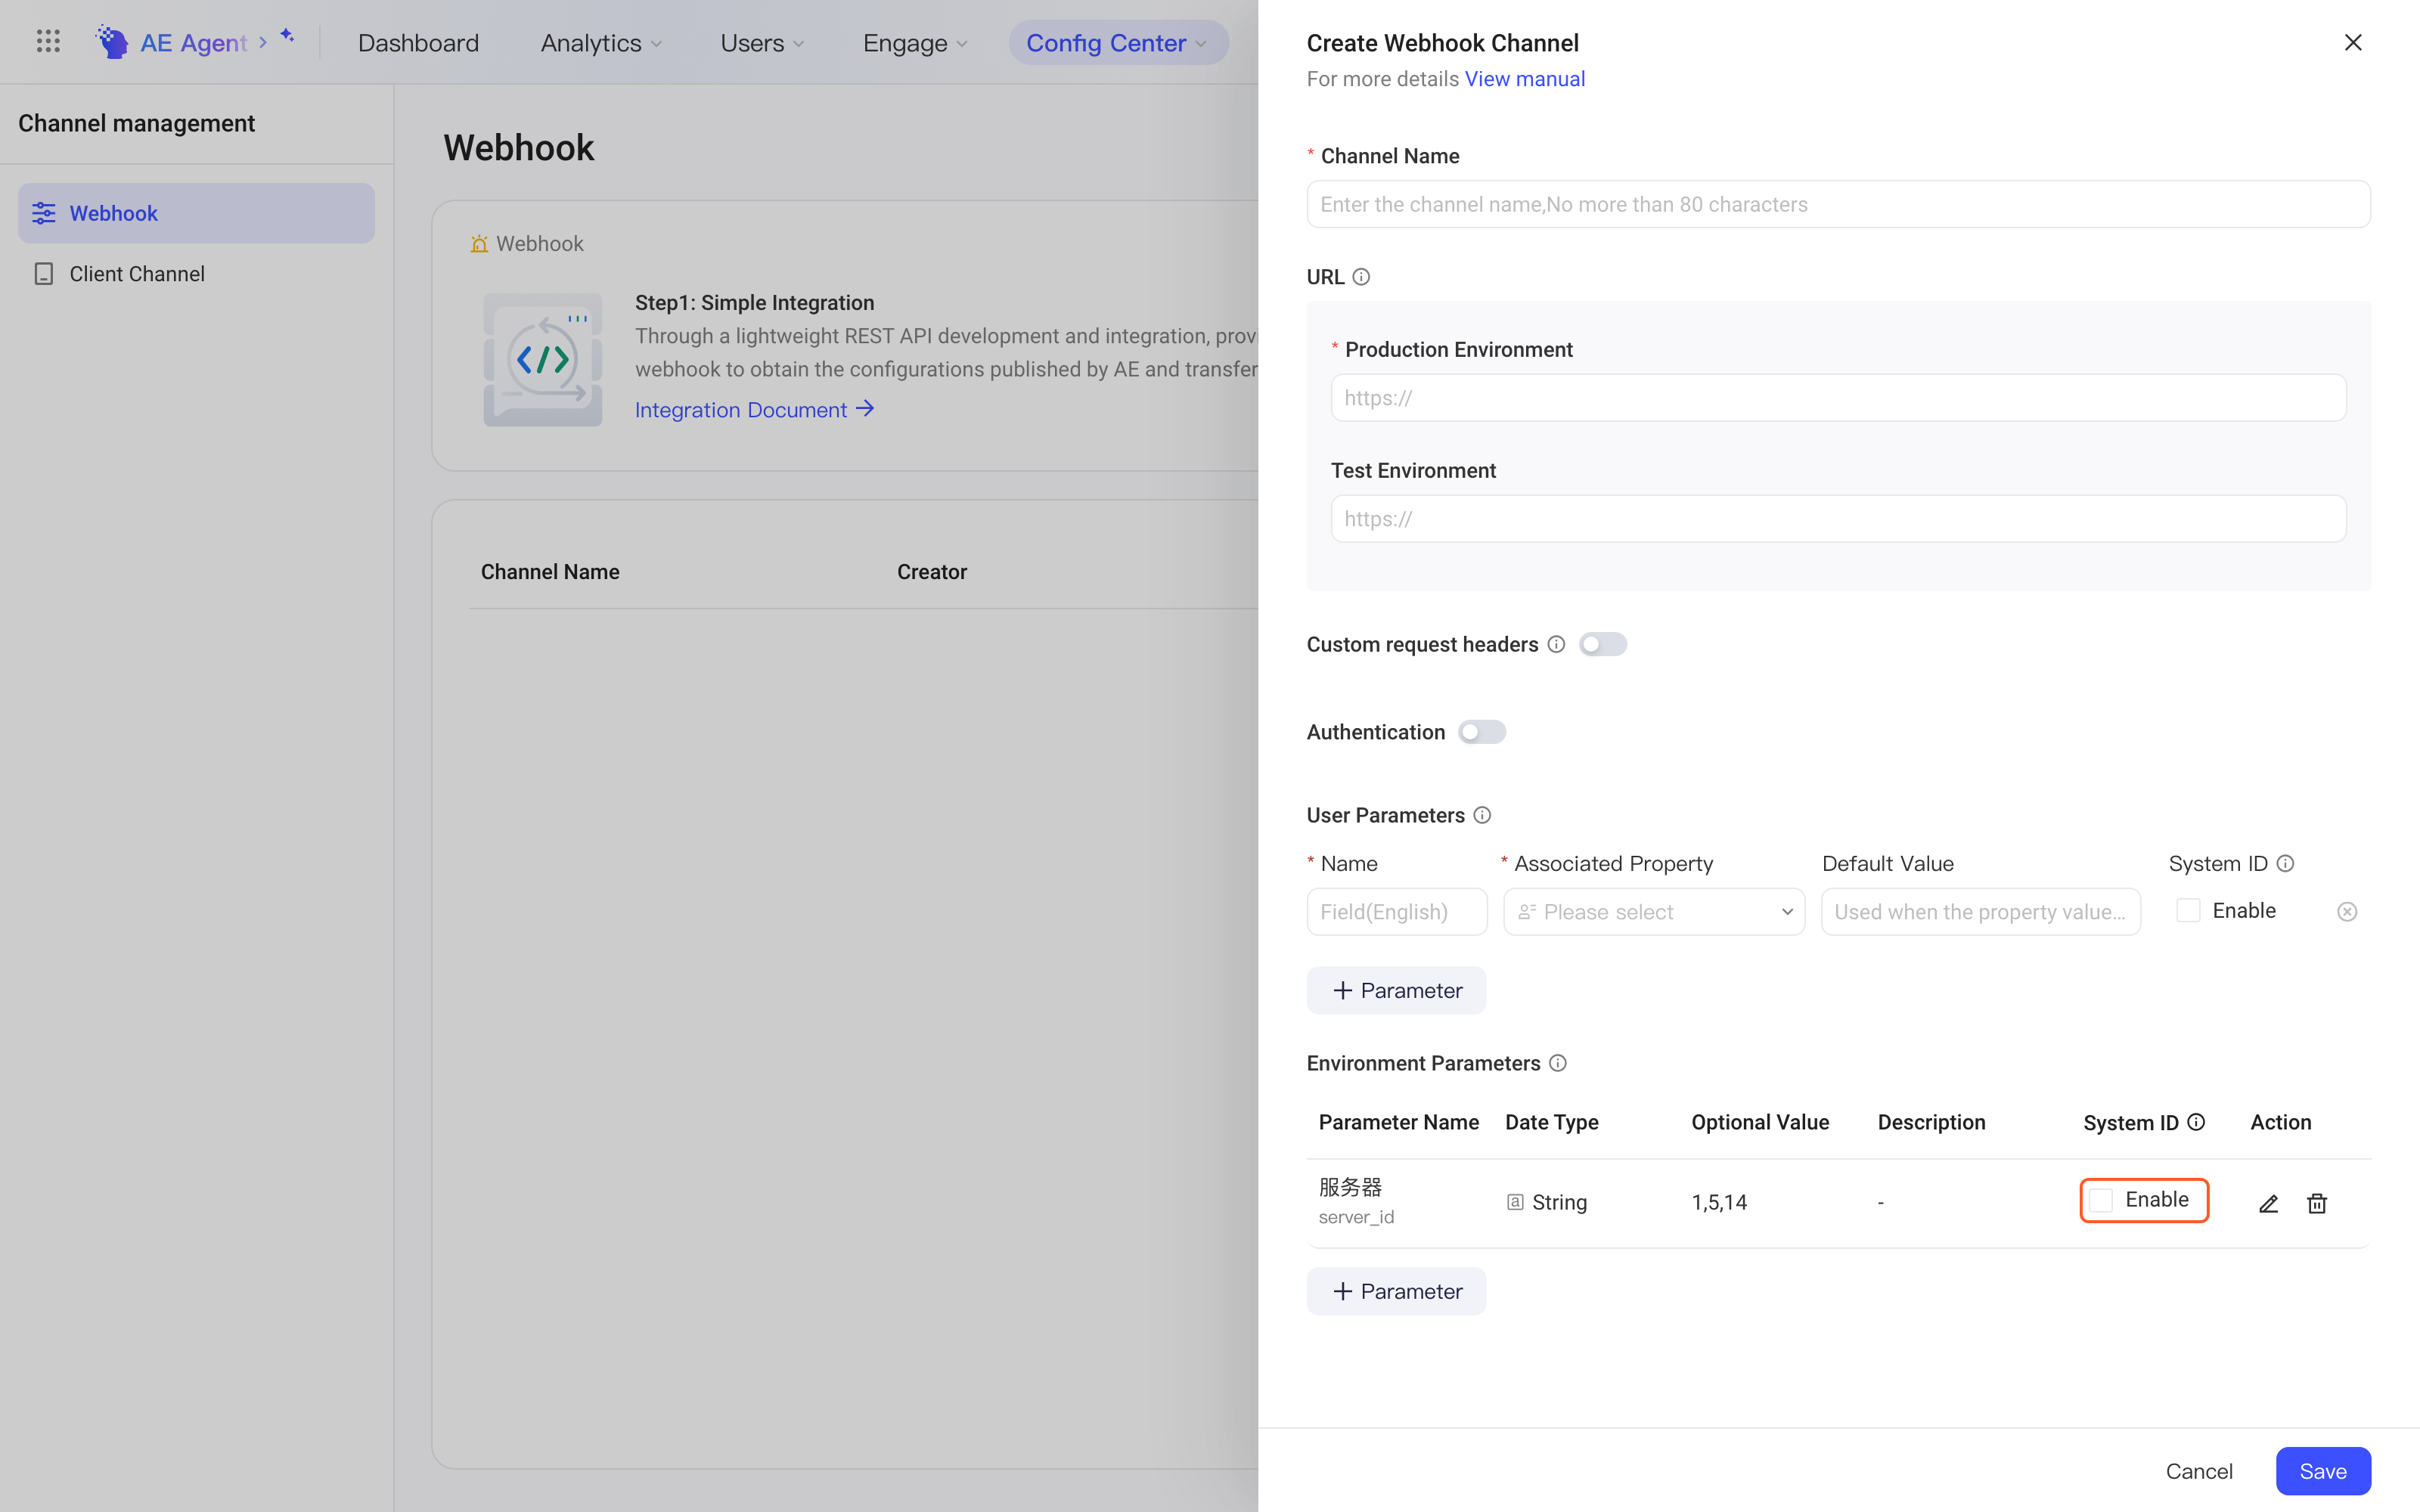Toggle the Custom request headers switch
Viewport: 2420px width, 1512px height.
tap(1603, 644)
